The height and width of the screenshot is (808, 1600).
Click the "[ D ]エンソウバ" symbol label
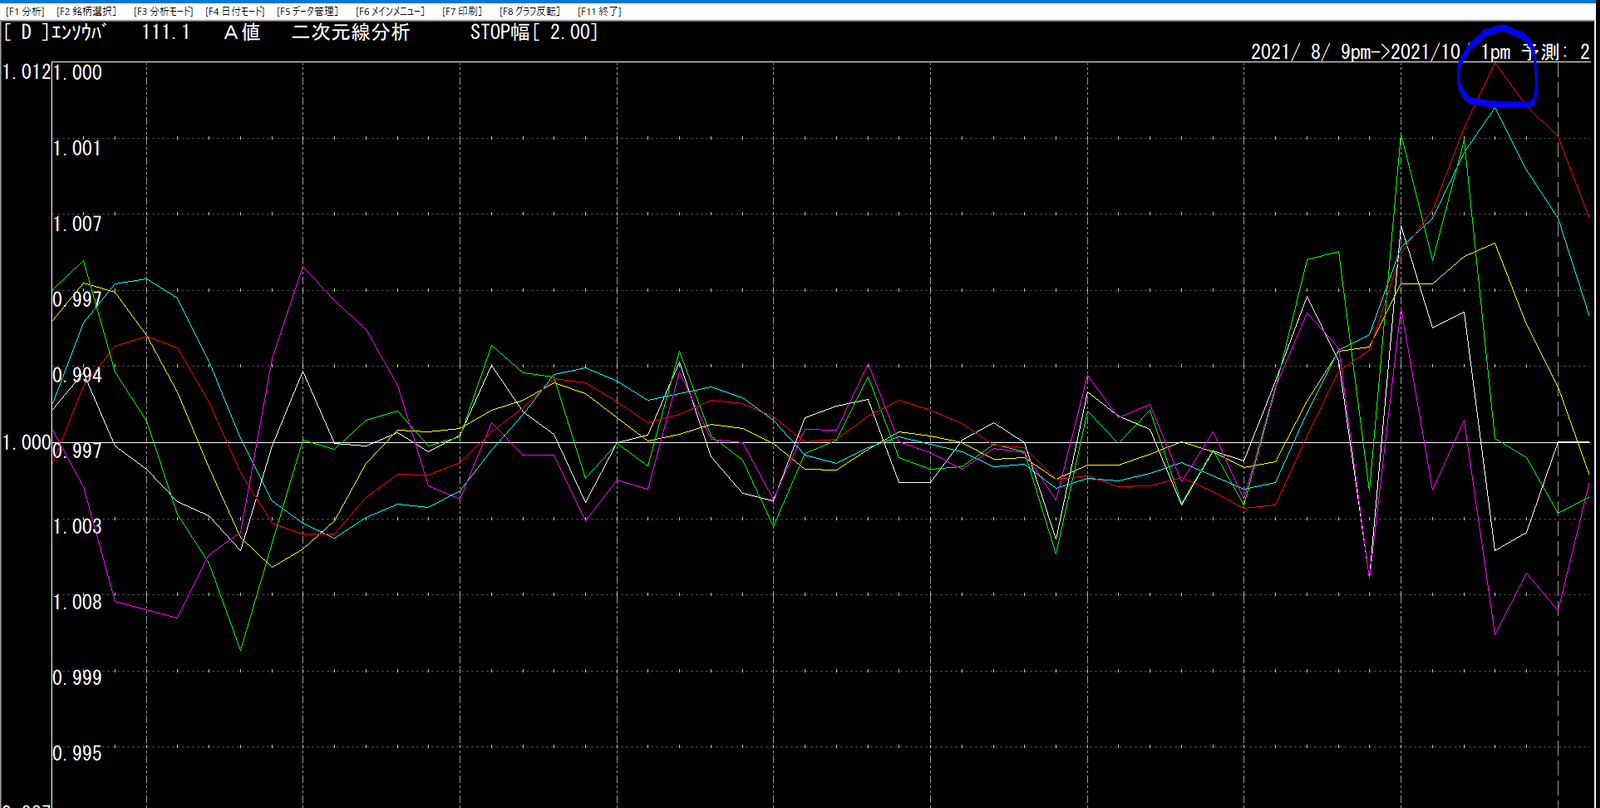(56, 32)
